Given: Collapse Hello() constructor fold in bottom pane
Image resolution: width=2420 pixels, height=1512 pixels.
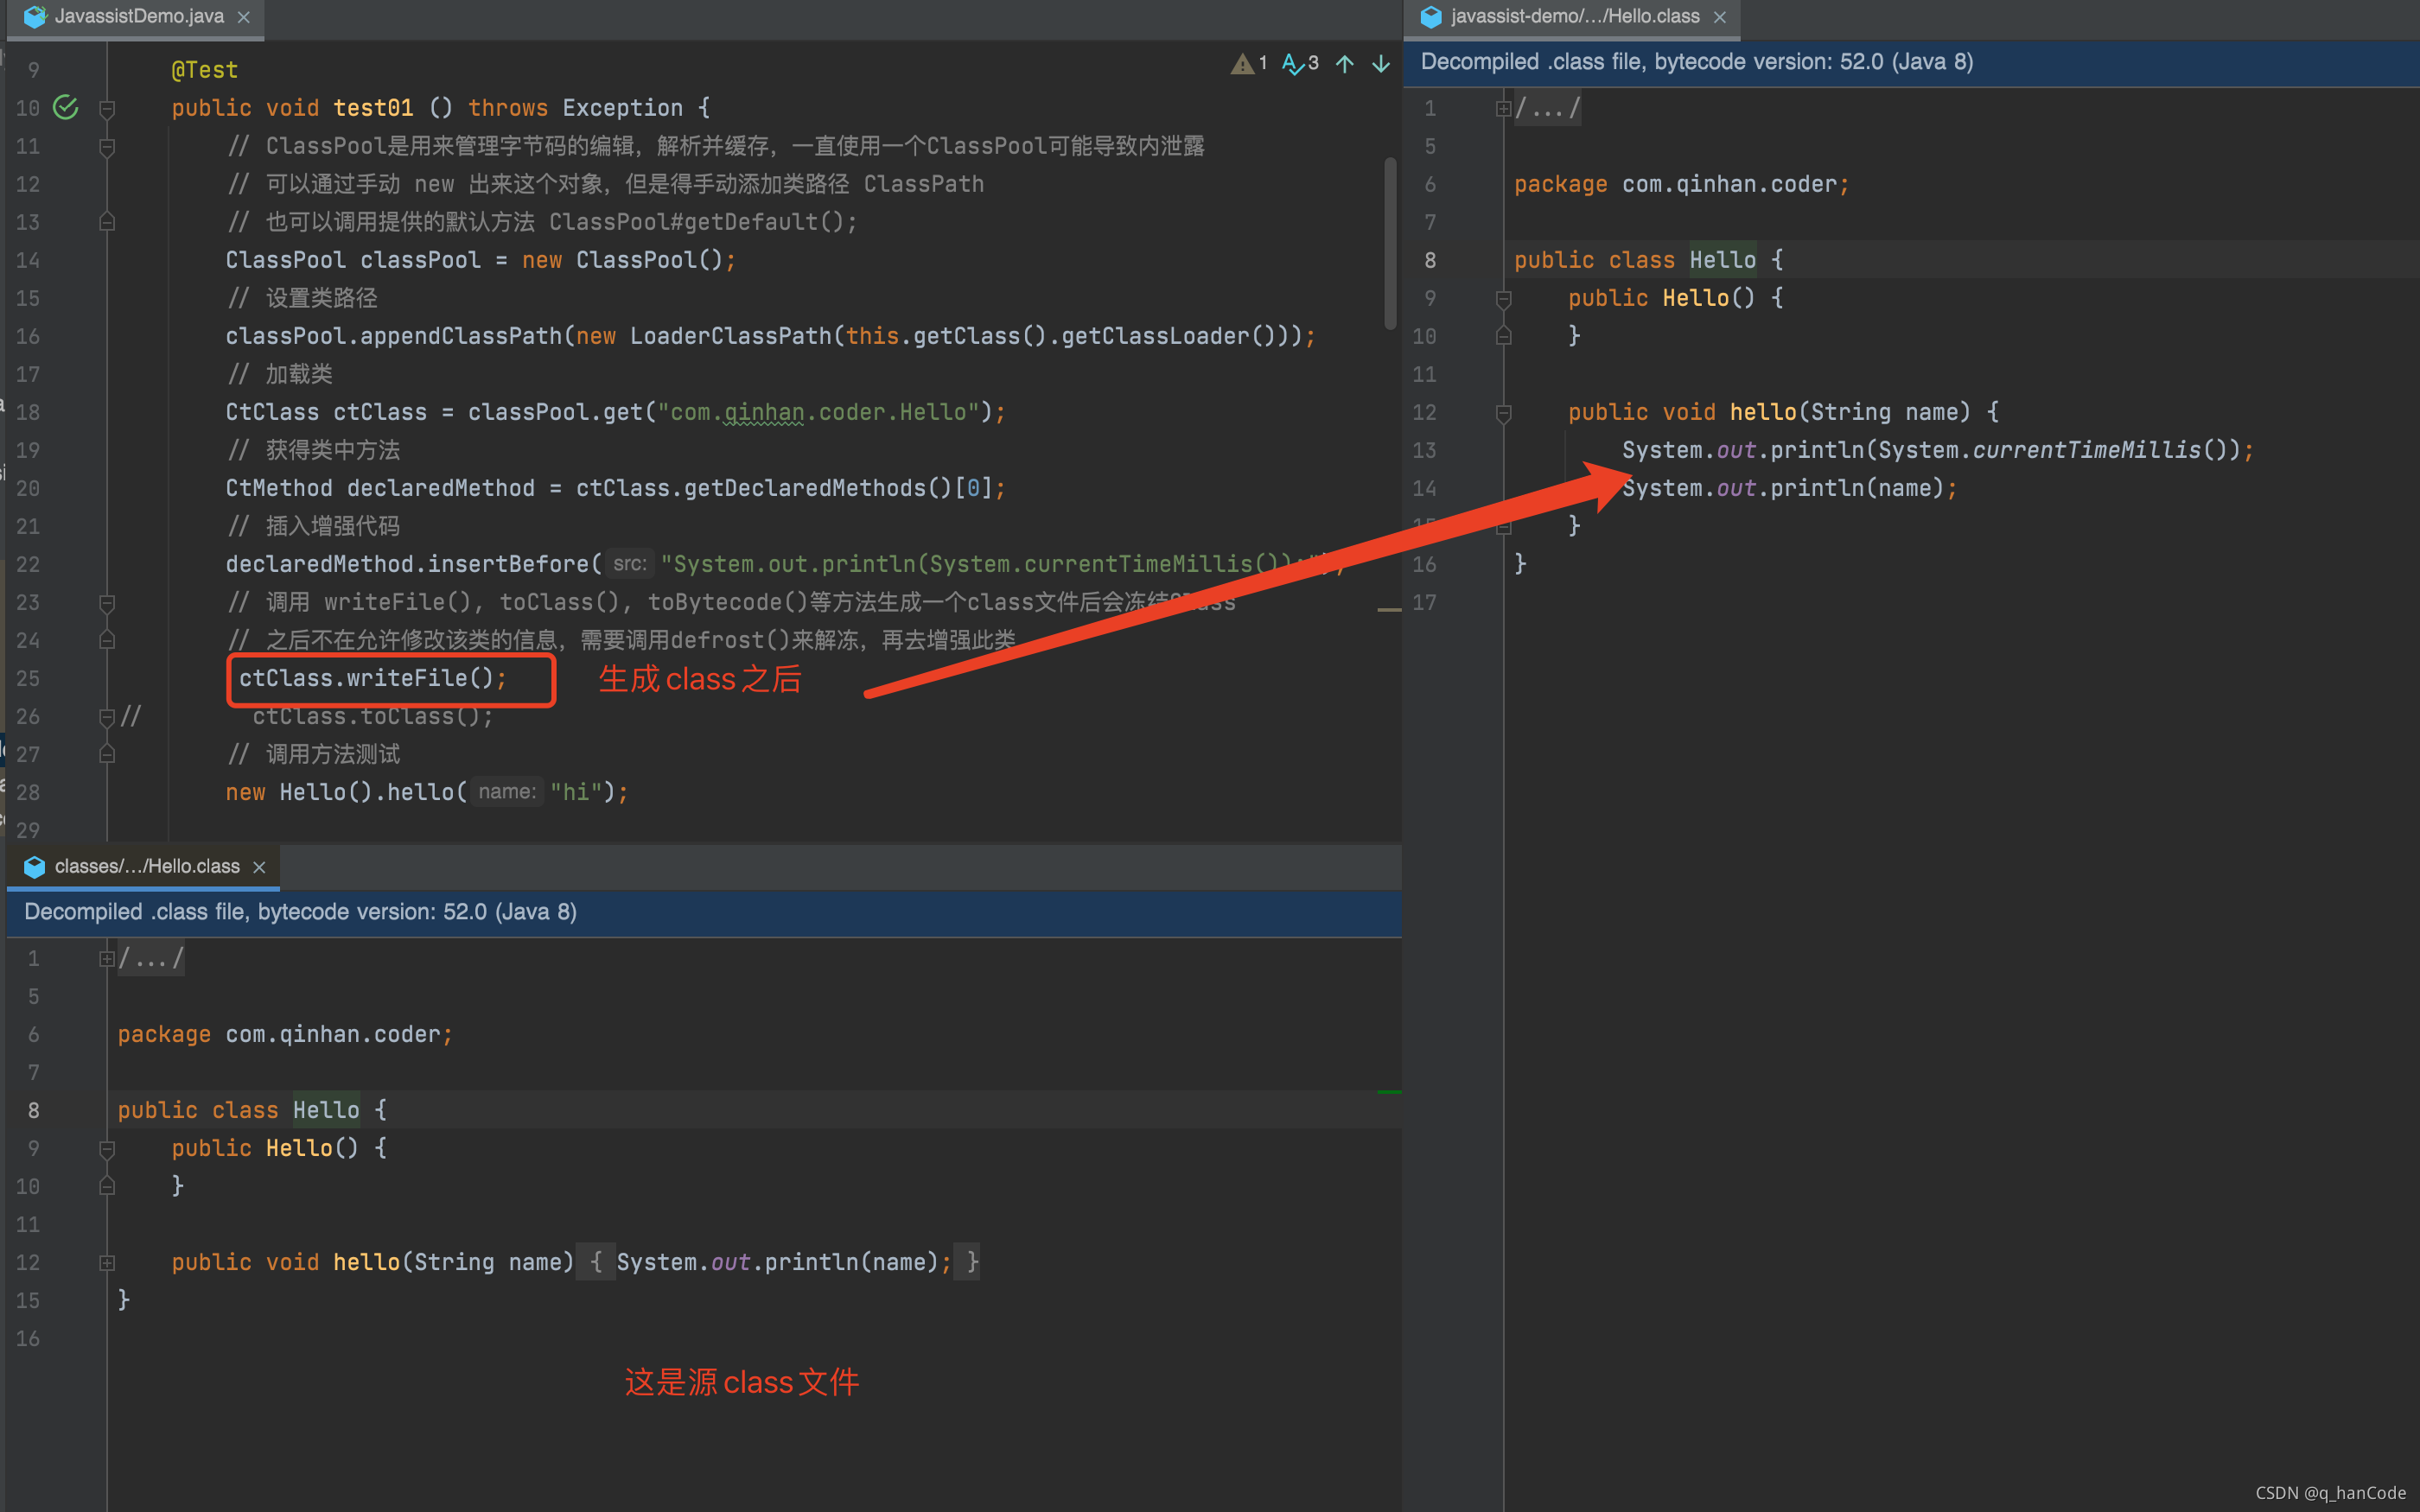Looking at the screenshot, I should tap(107, 1148).
